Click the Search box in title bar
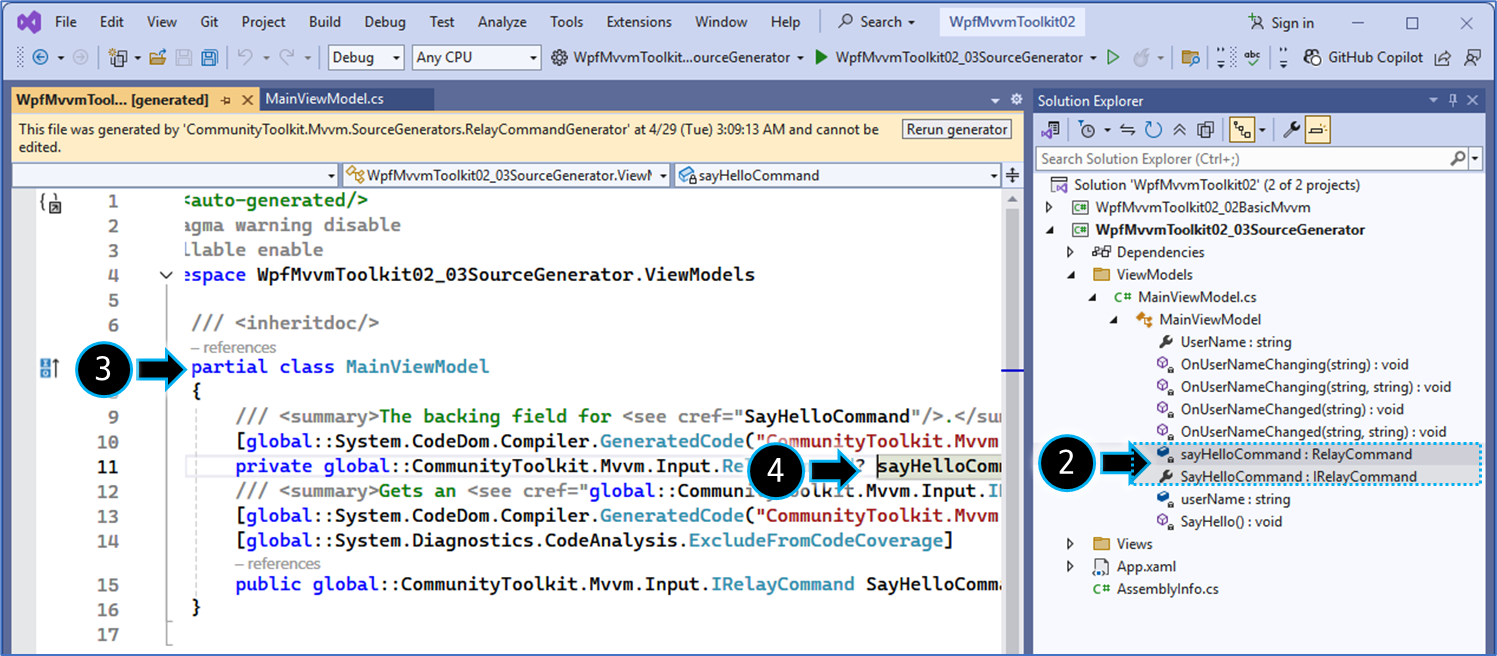Screen dimensions: 1497x656 click(x=878, y=22)
